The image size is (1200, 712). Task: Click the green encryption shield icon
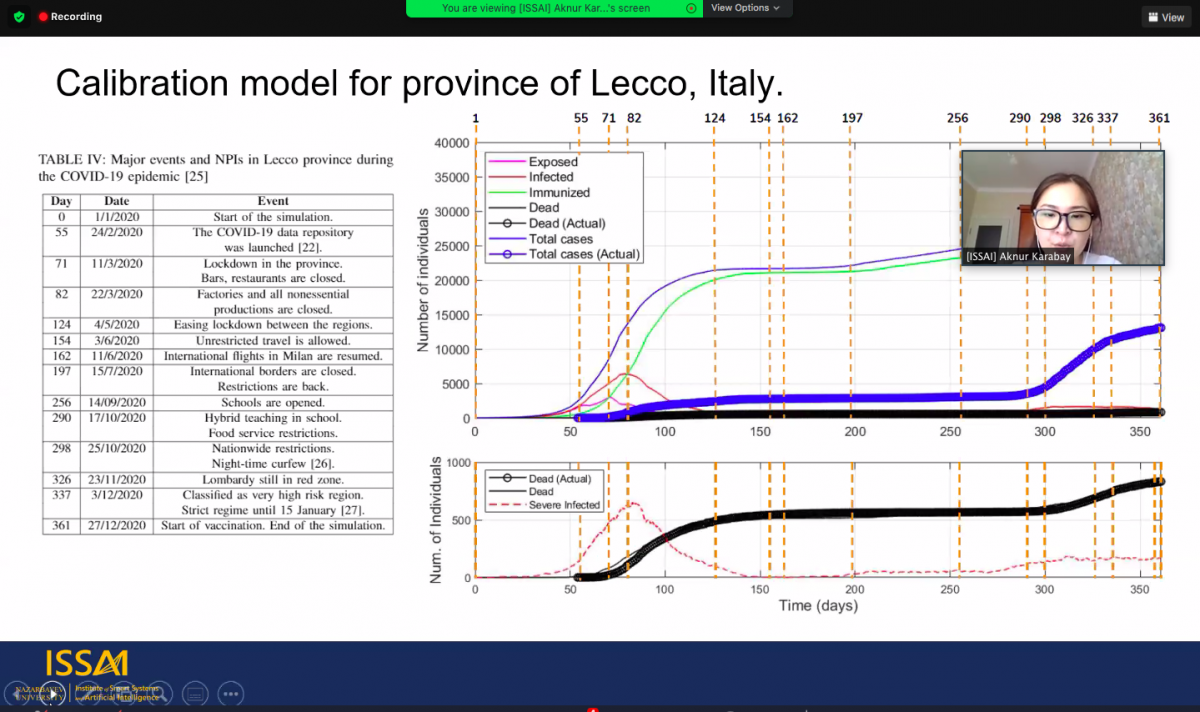18,17
